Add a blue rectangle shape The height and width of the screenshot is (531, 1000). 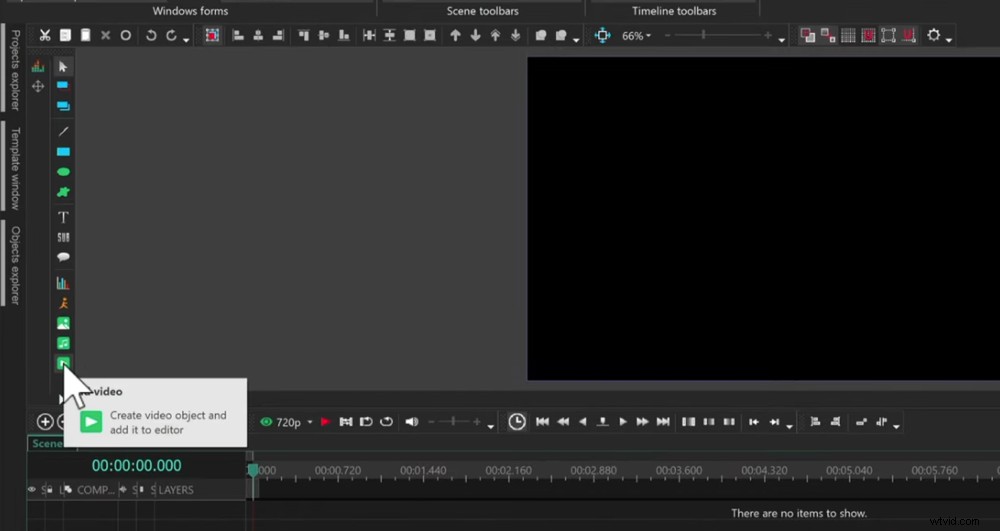63,152
